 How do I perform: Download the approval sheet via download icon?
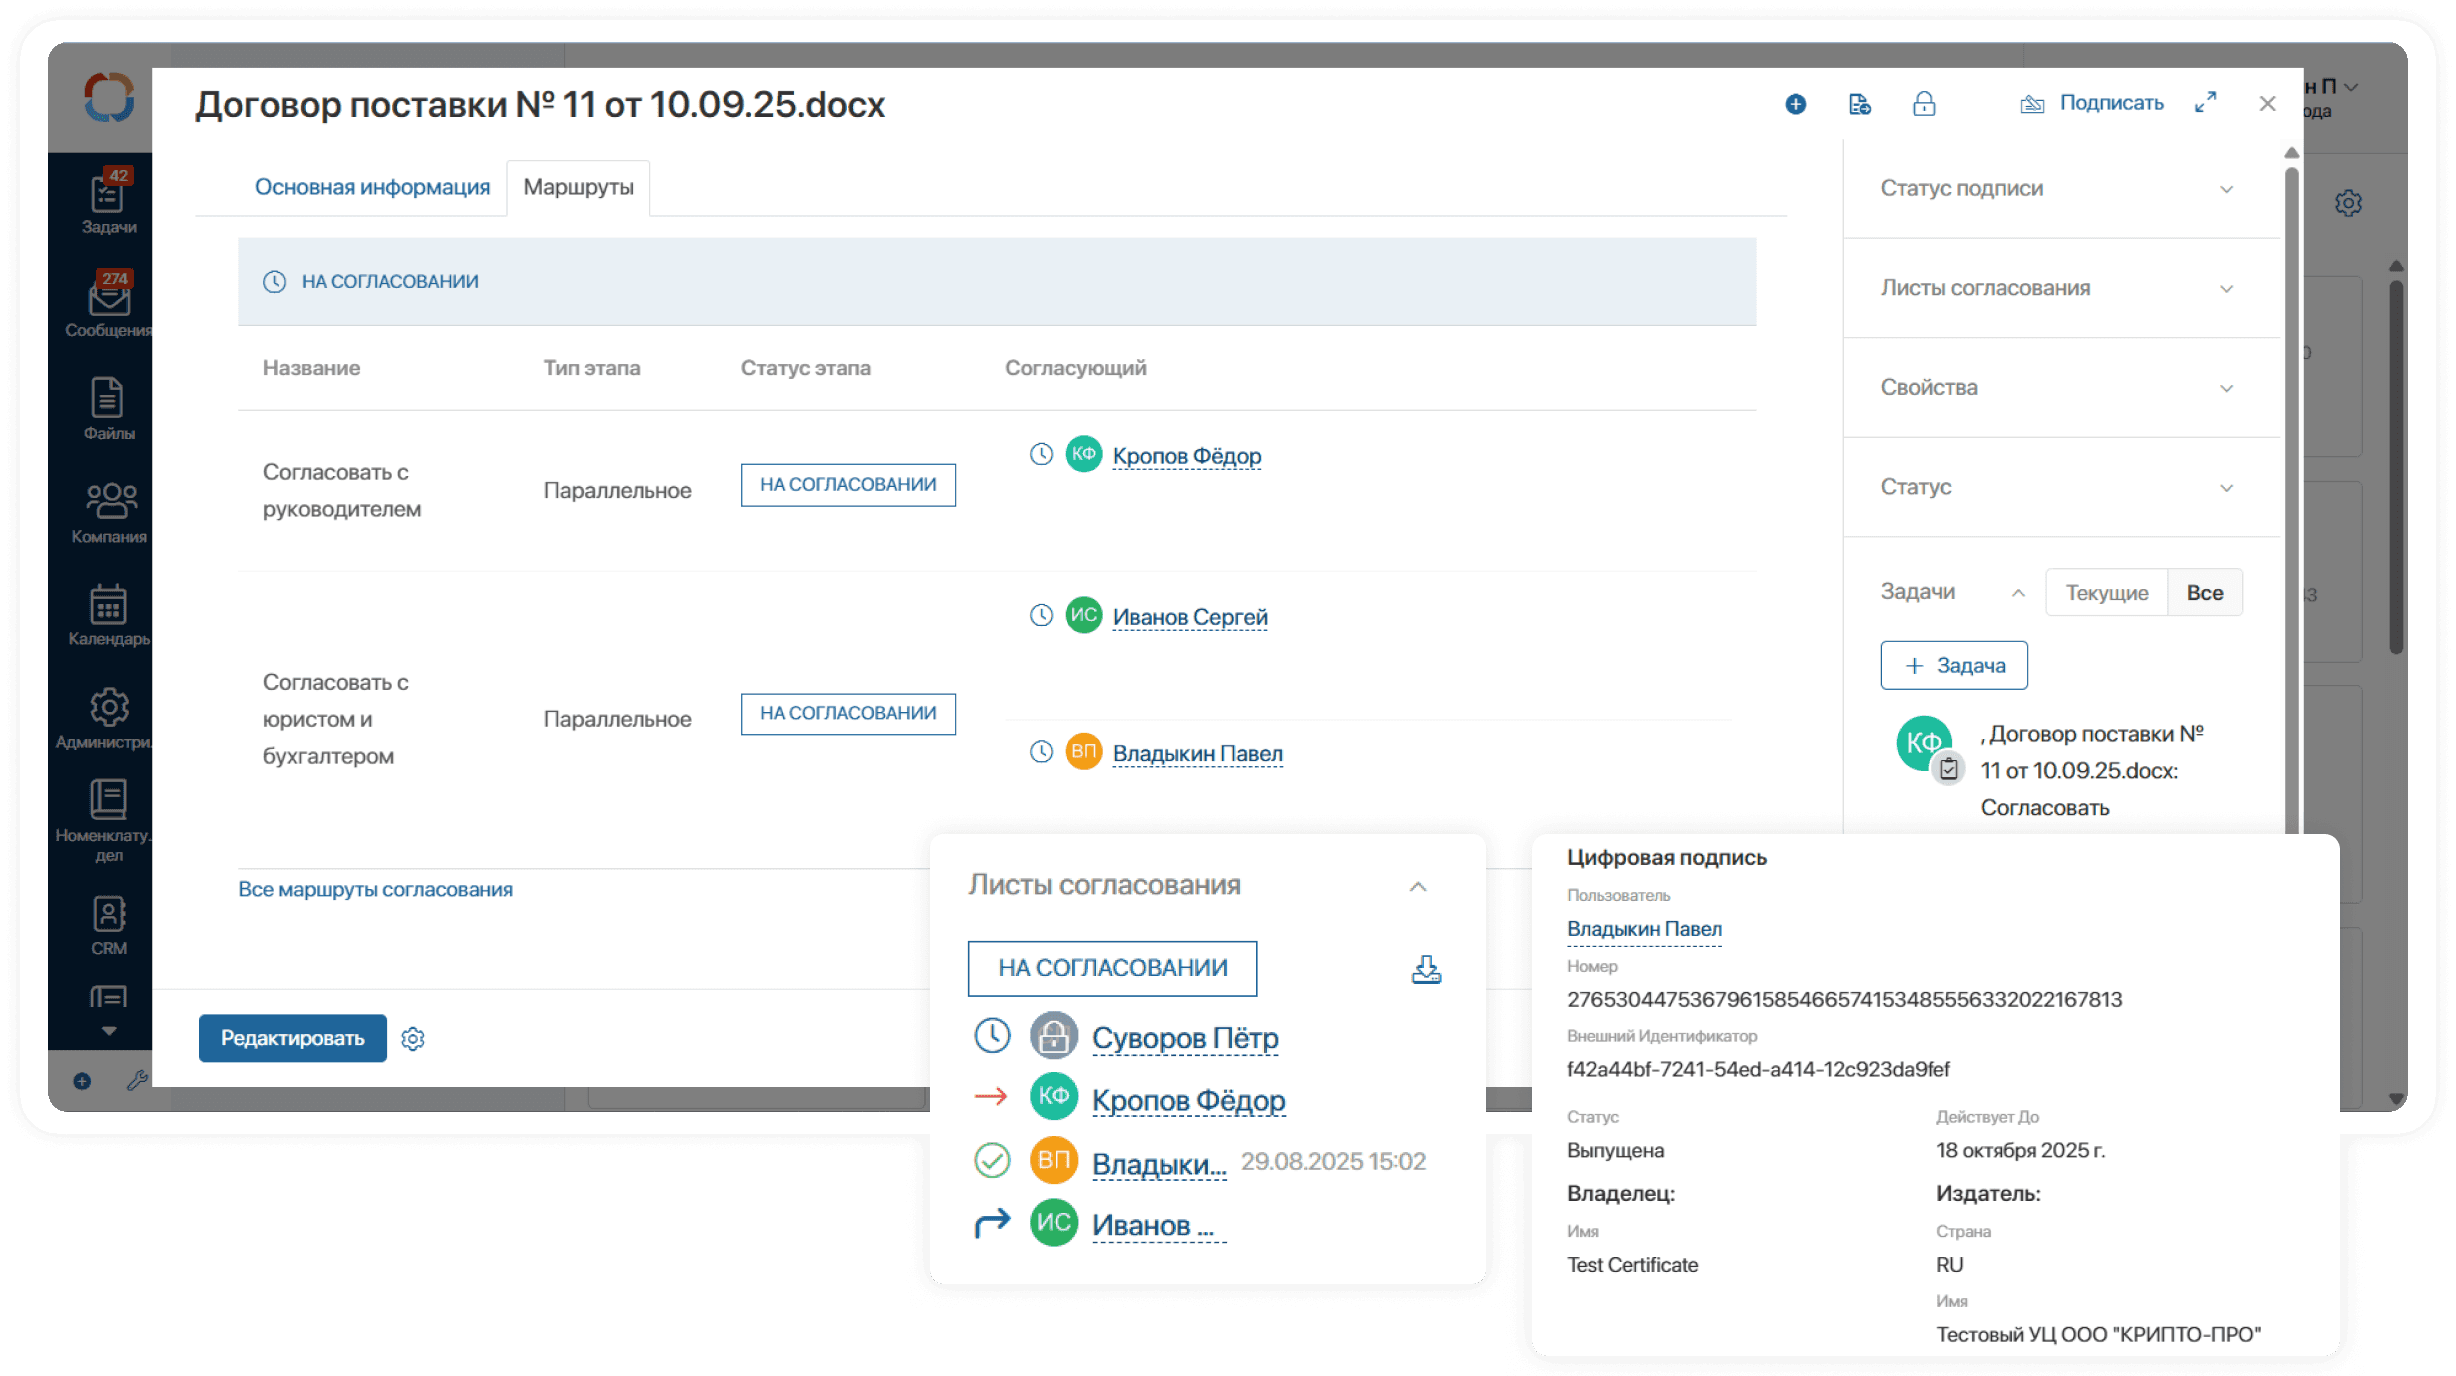pyautogui.click(x=1426, y=968)
